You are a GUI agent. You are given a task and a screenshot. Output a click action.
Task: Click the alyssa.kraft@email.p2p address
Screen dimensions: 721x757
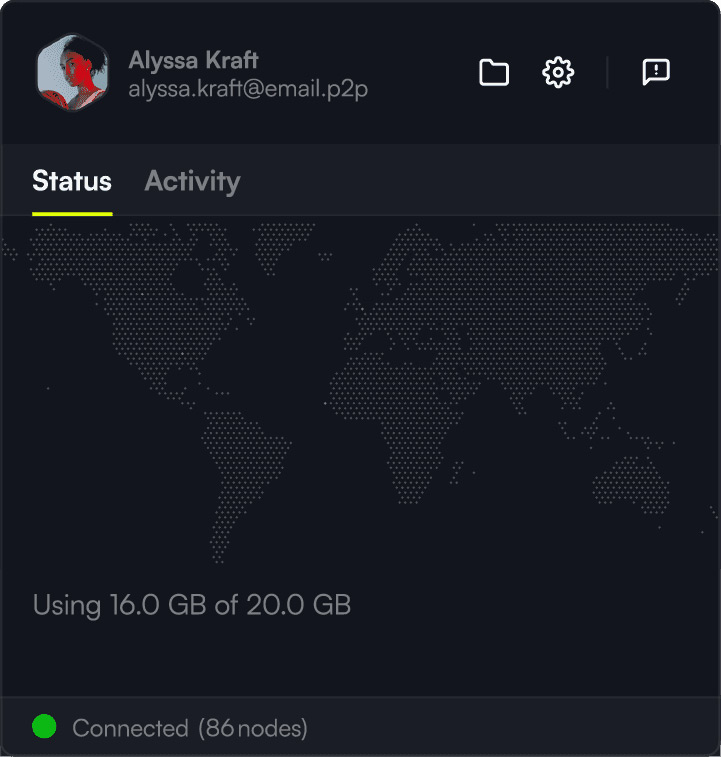click(248, 89)
